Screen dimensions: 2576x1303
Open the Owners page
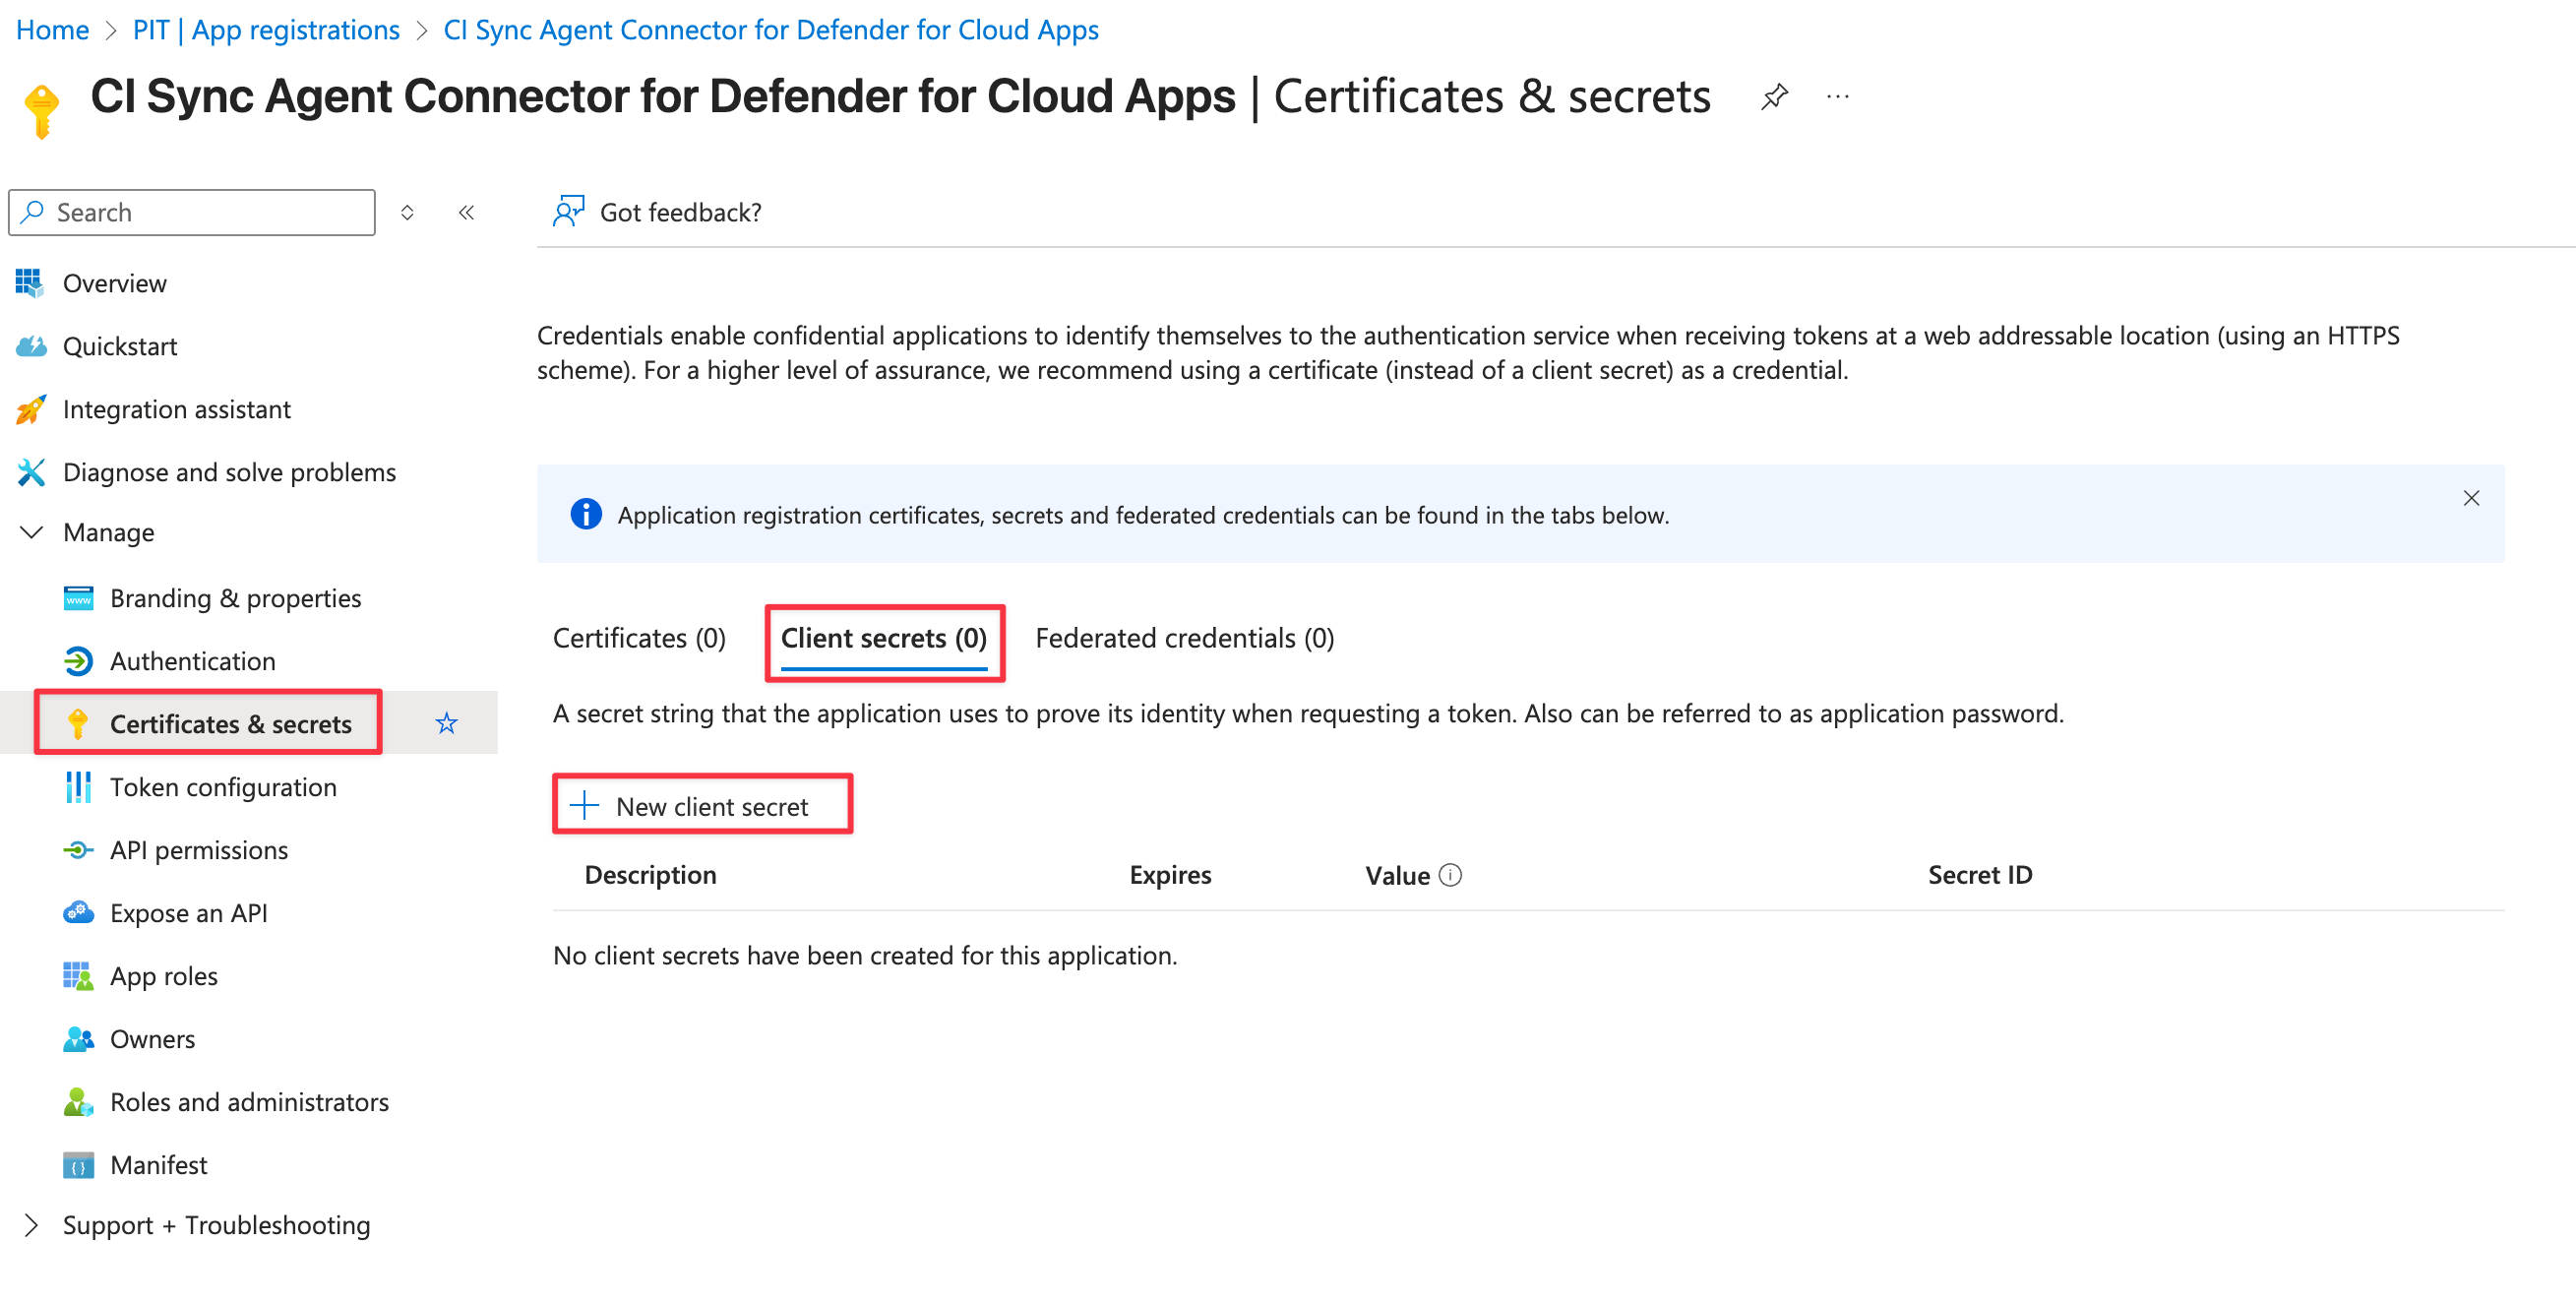[153, 1039]
